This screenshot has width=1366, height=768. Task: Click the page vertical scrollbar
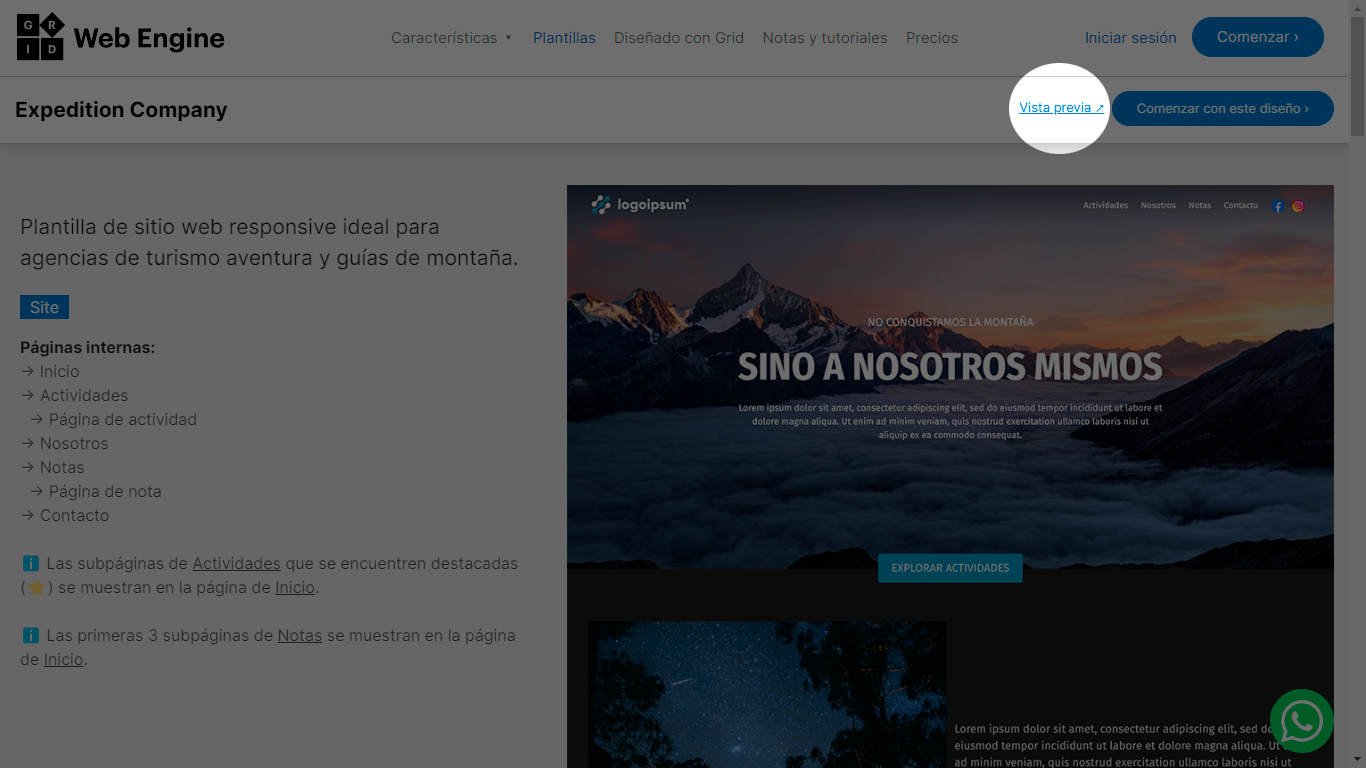coord(1357,384)
